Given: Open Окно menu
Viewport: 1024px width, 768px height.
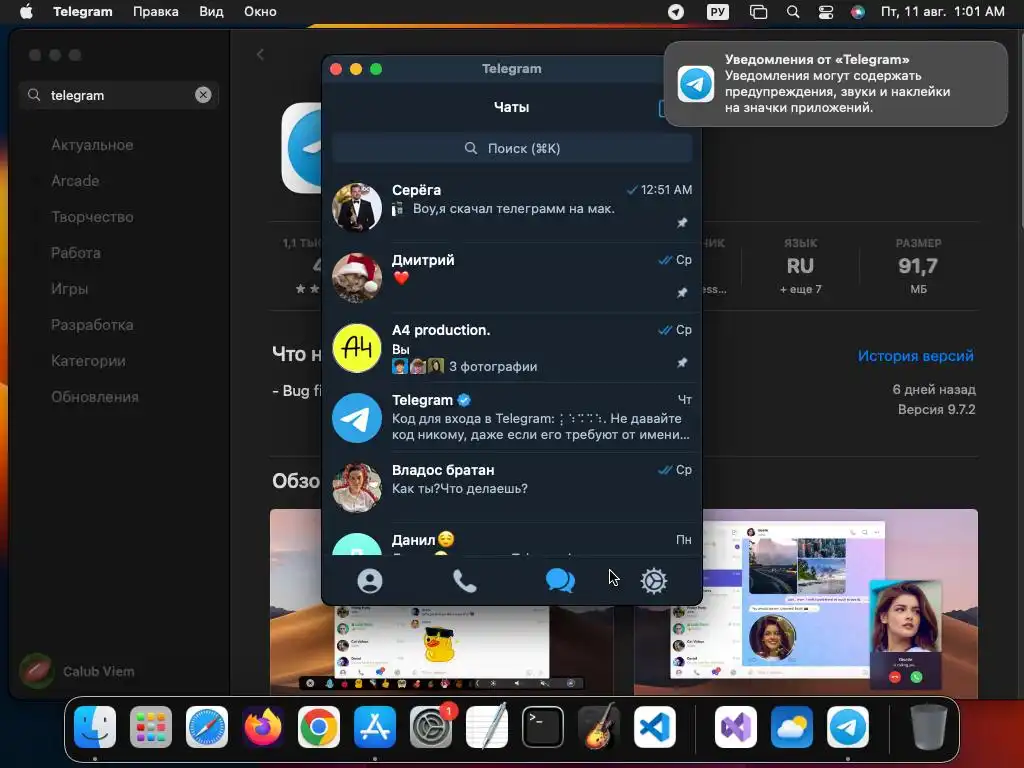Looking at the screenshot, I should pyautogui.click(x=260, y=12).
